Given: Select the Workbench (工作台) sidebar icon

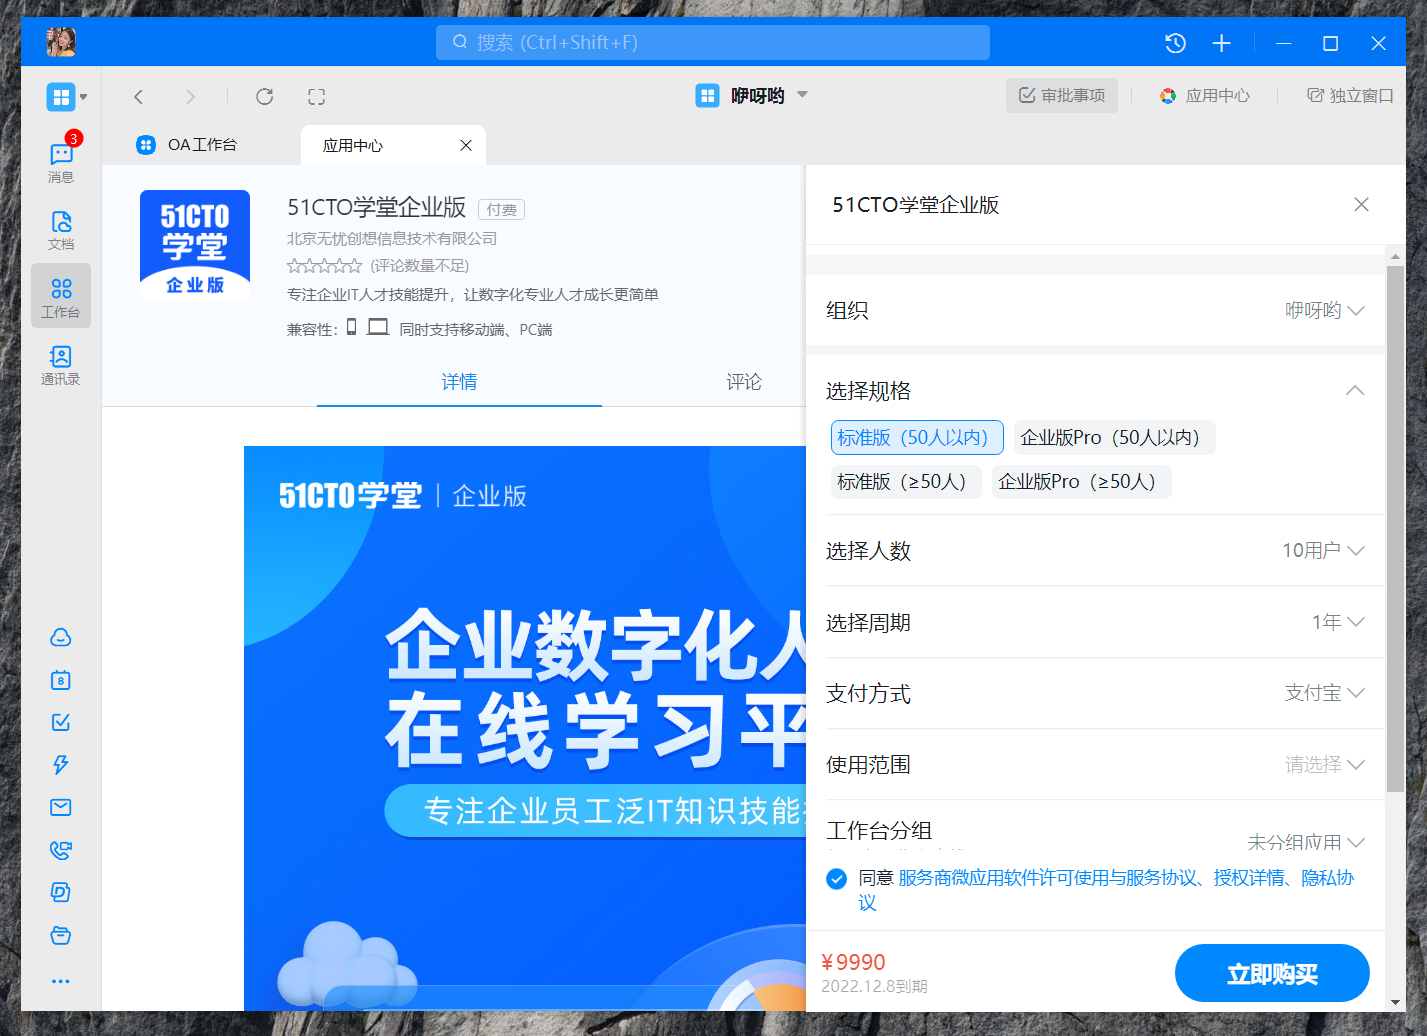Looking at the screenshot, I should pos(61,297).
